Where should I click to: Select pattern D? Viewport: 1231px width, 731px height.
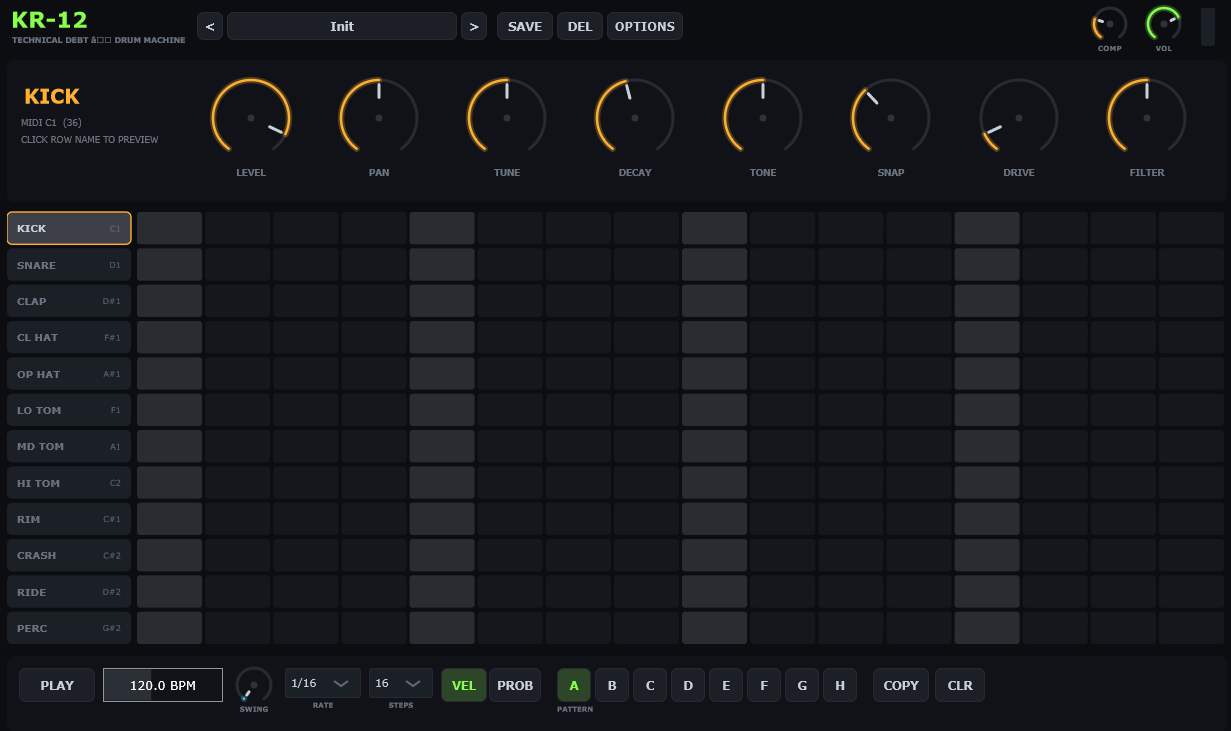688,685
